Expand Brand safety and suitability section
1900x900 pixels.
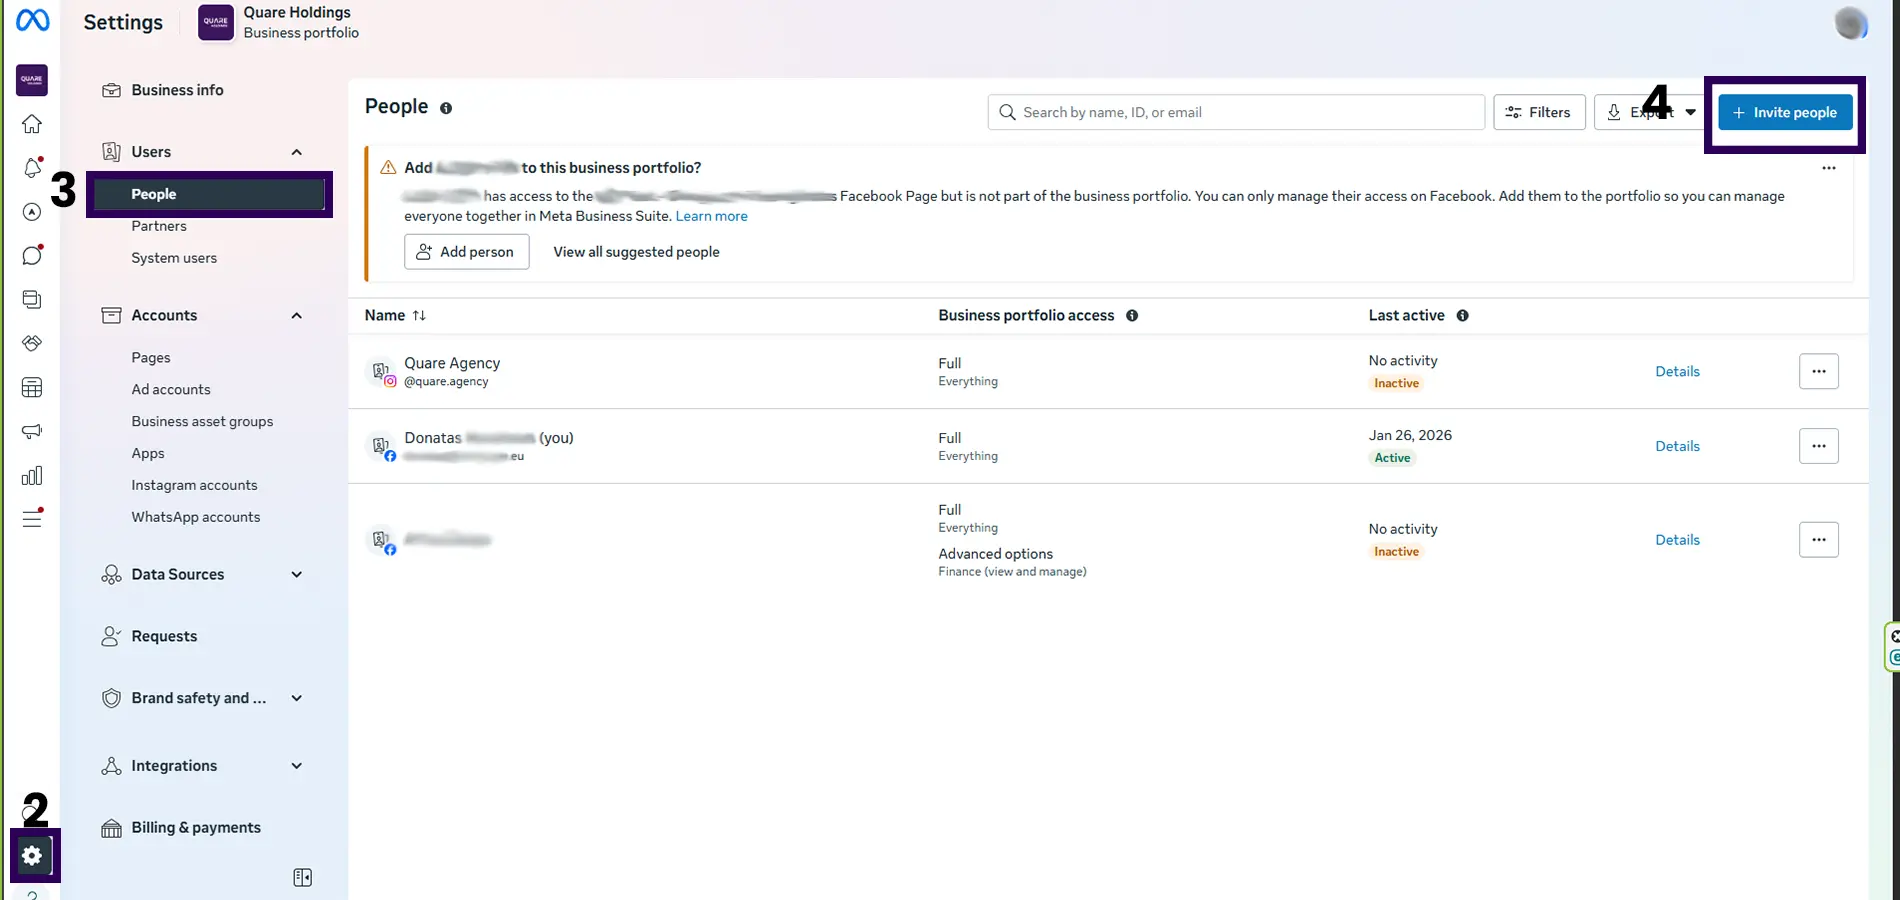pyautogui.click(x=296, y=698)
